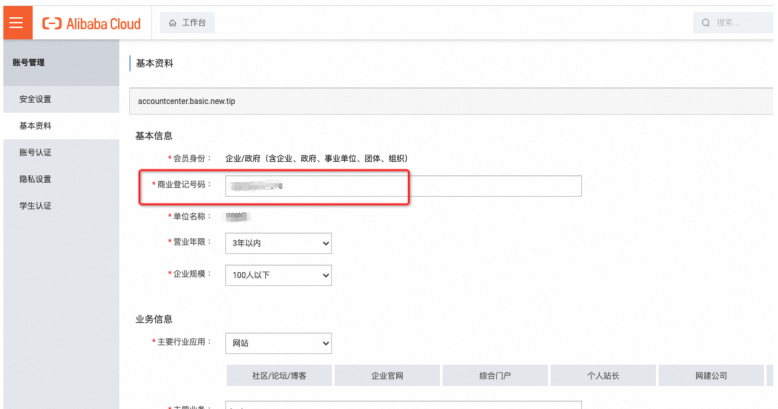Choose the 个人站长 option
778x409 pixels.
tap(603, 376)
